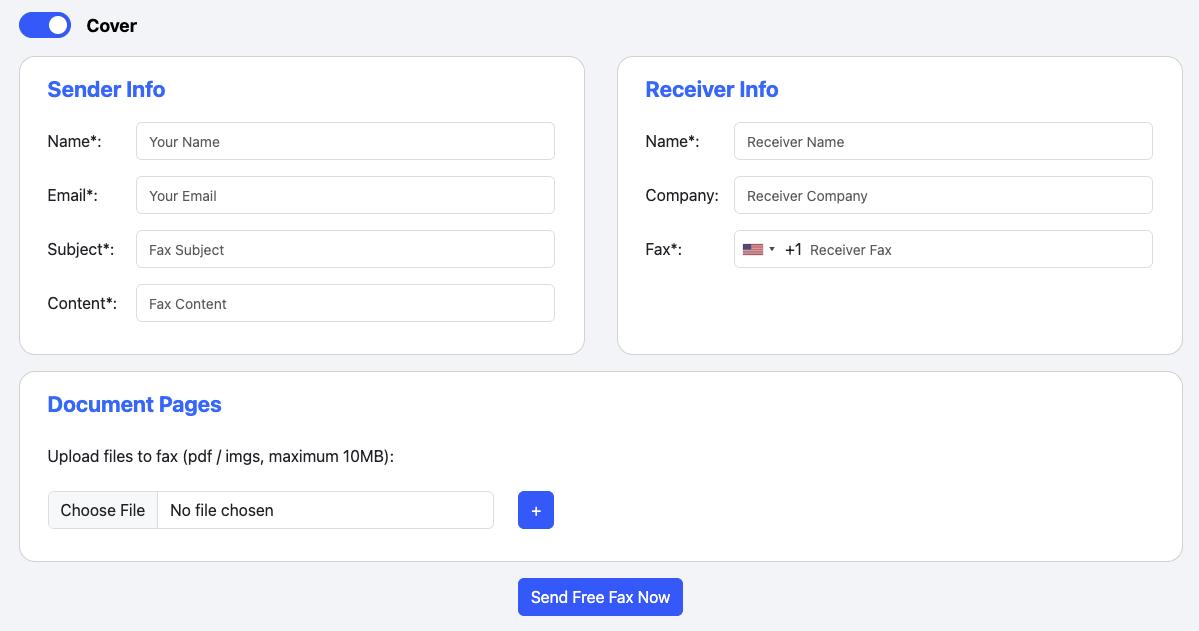Expand the country code dropdown arrow

(772, 250)
